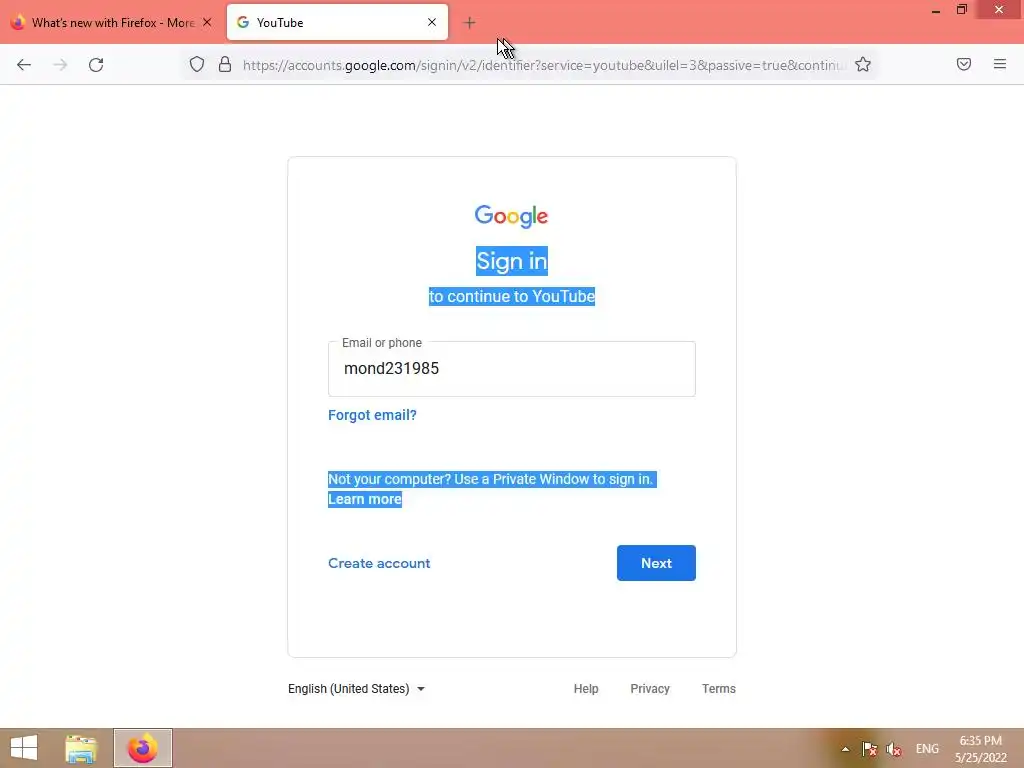Image resolution: width=1024 pixels, height=768 pixels.
Task: Open the Learn more link
Action: pyautogui.click(x=364, y=499)
